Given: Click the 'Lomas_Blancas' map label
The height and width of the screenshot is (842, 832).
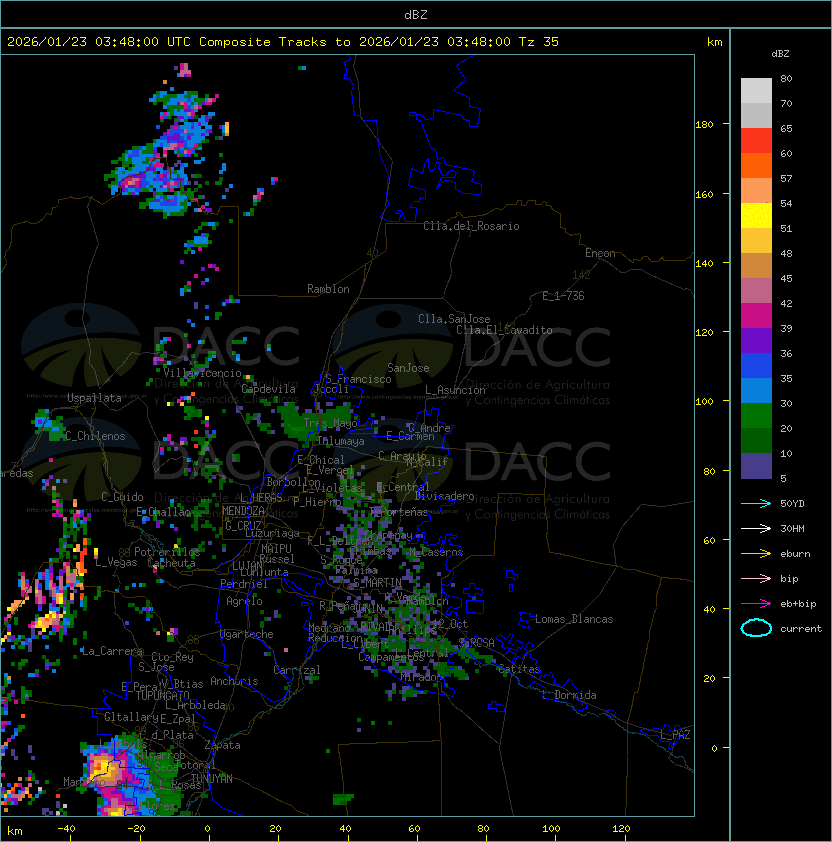Looking at the screenshot, I should click(x=574, y=619).
